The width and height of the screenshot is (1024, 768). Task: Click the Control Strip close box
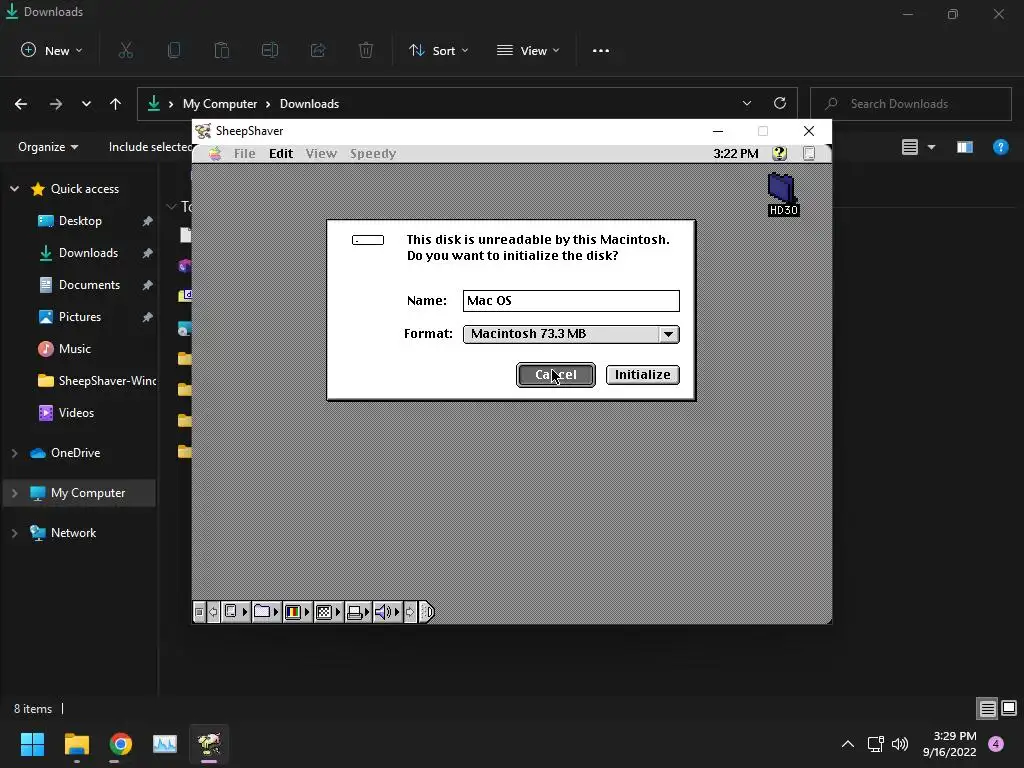tap(199, 612)
